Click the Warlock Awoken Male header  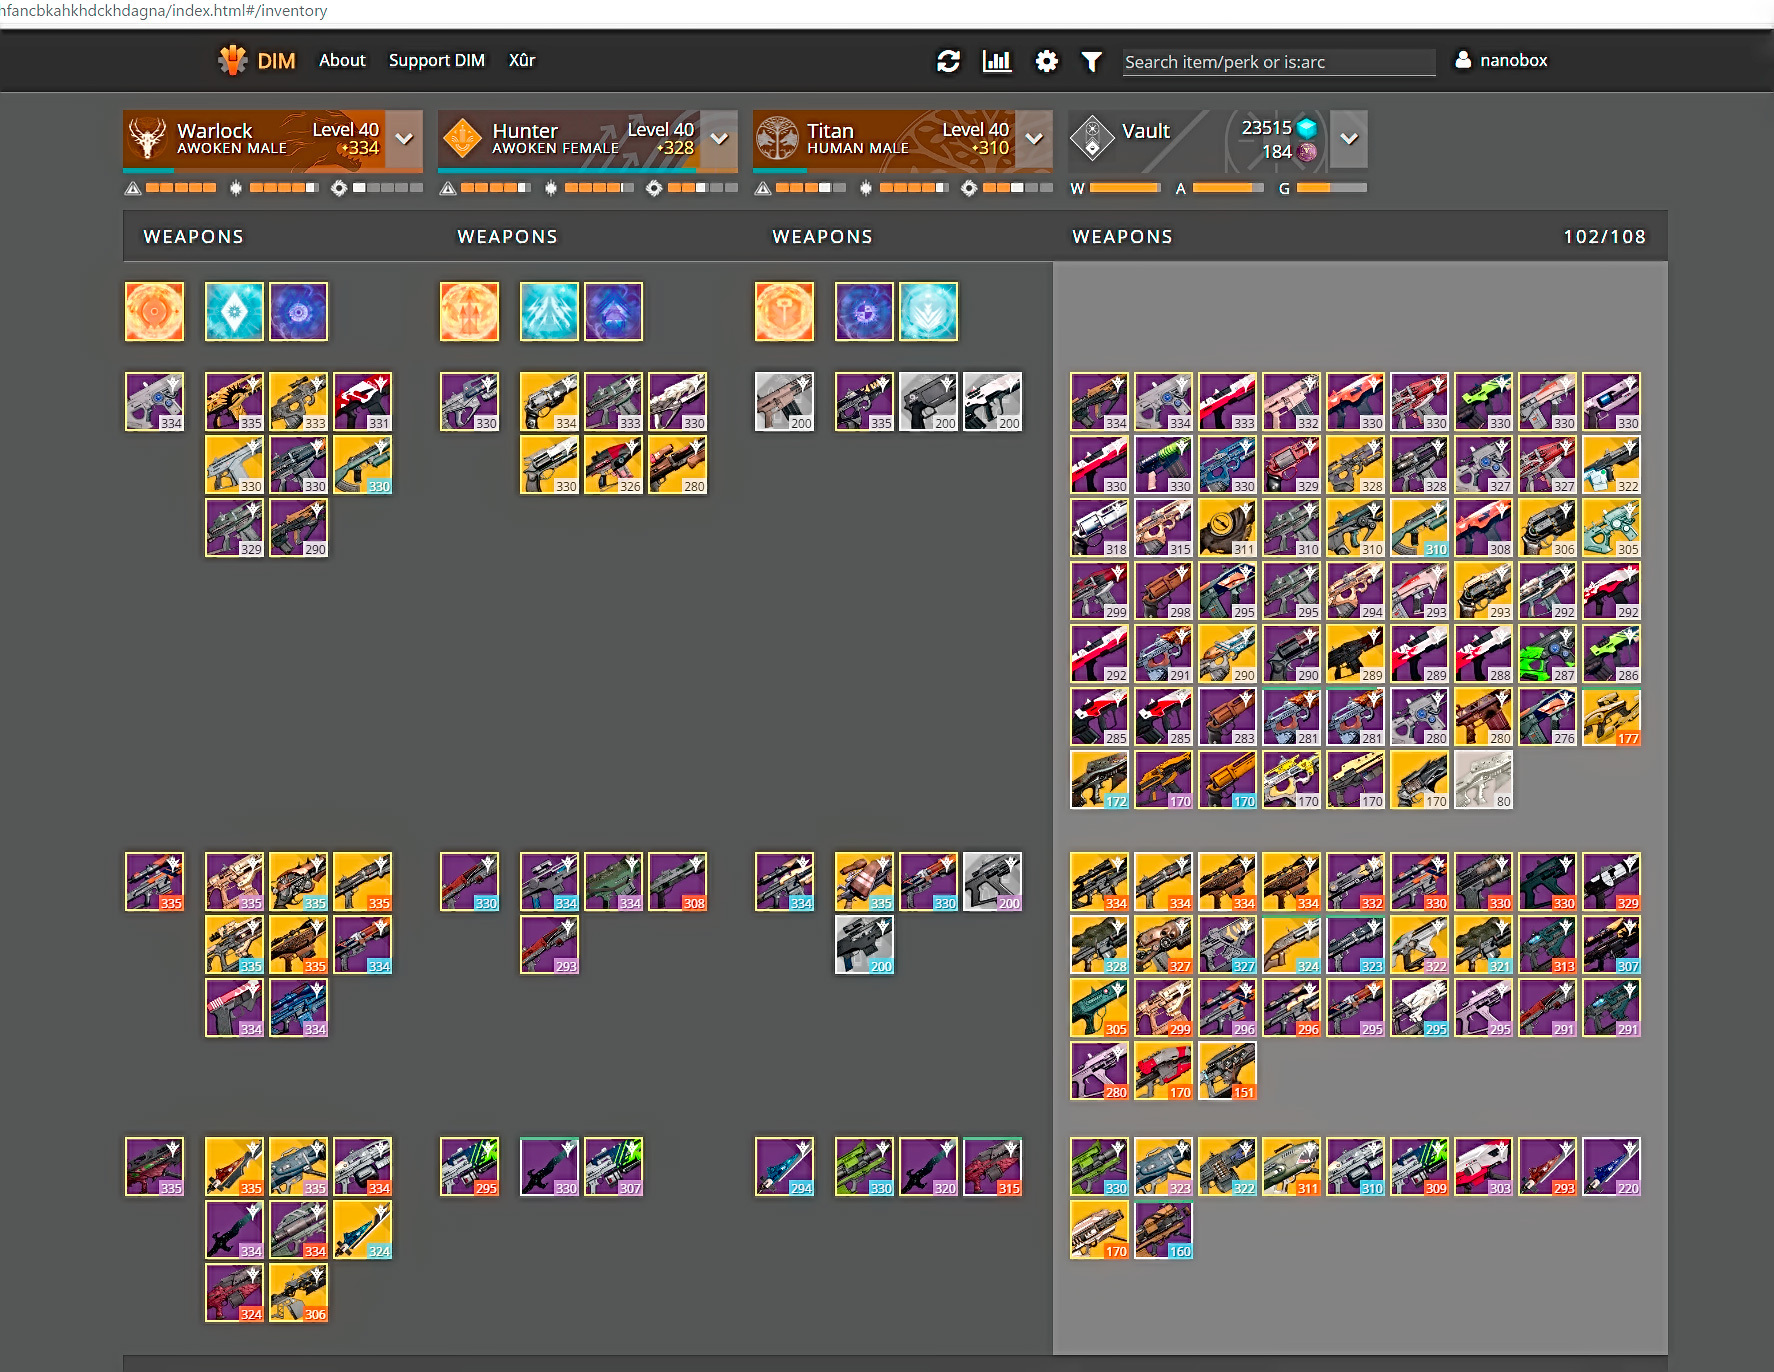(x=254, y=139)
